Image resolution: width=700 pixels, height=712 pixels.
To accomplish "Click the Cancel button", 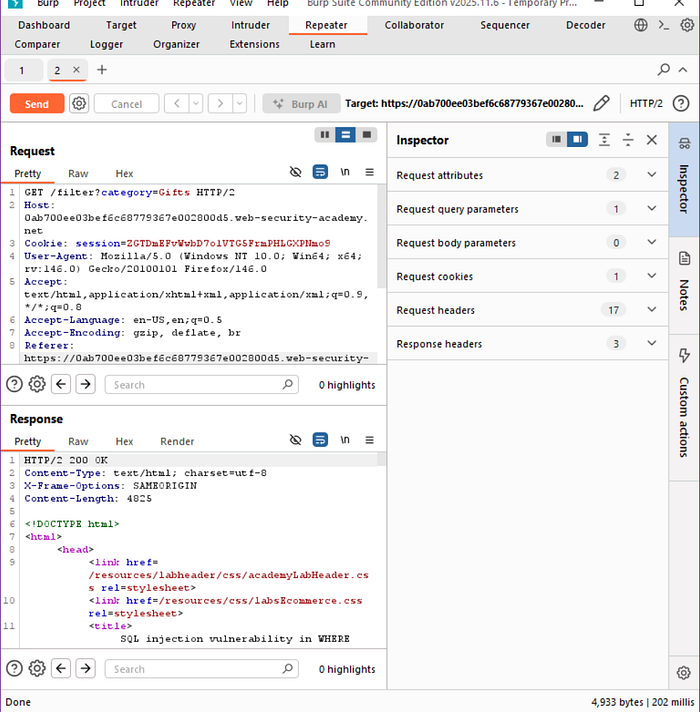I will click(126, 104).
